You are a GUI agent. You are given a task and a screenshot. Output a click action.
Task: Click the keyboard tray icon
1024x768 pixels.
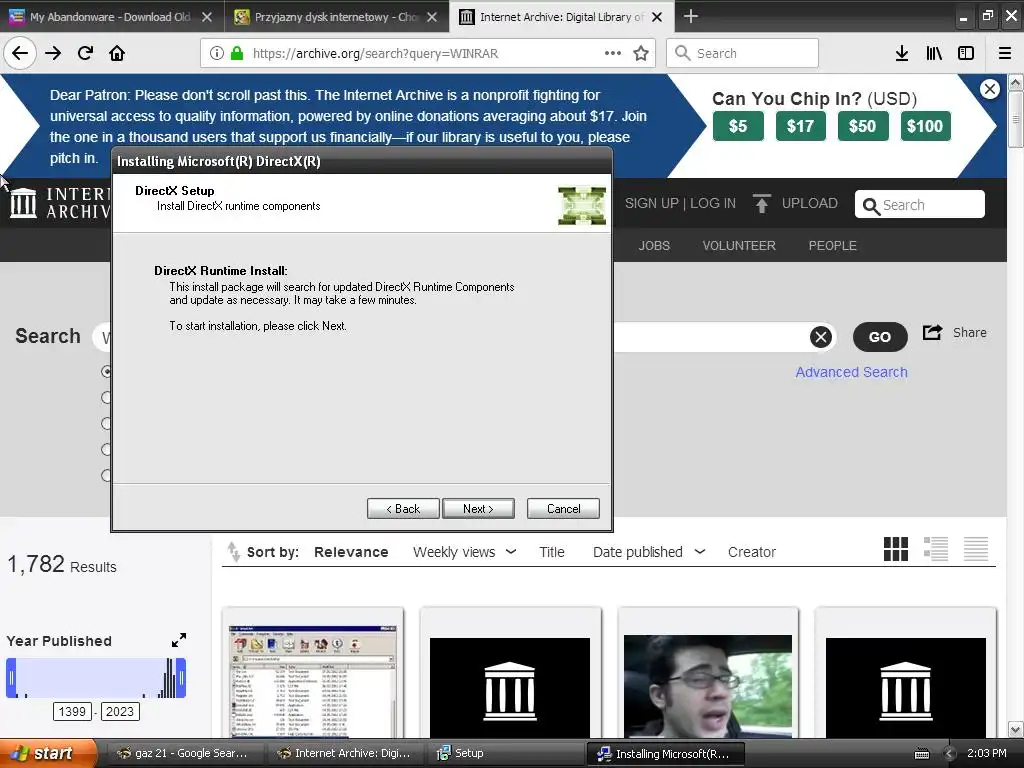pos(922,754)
